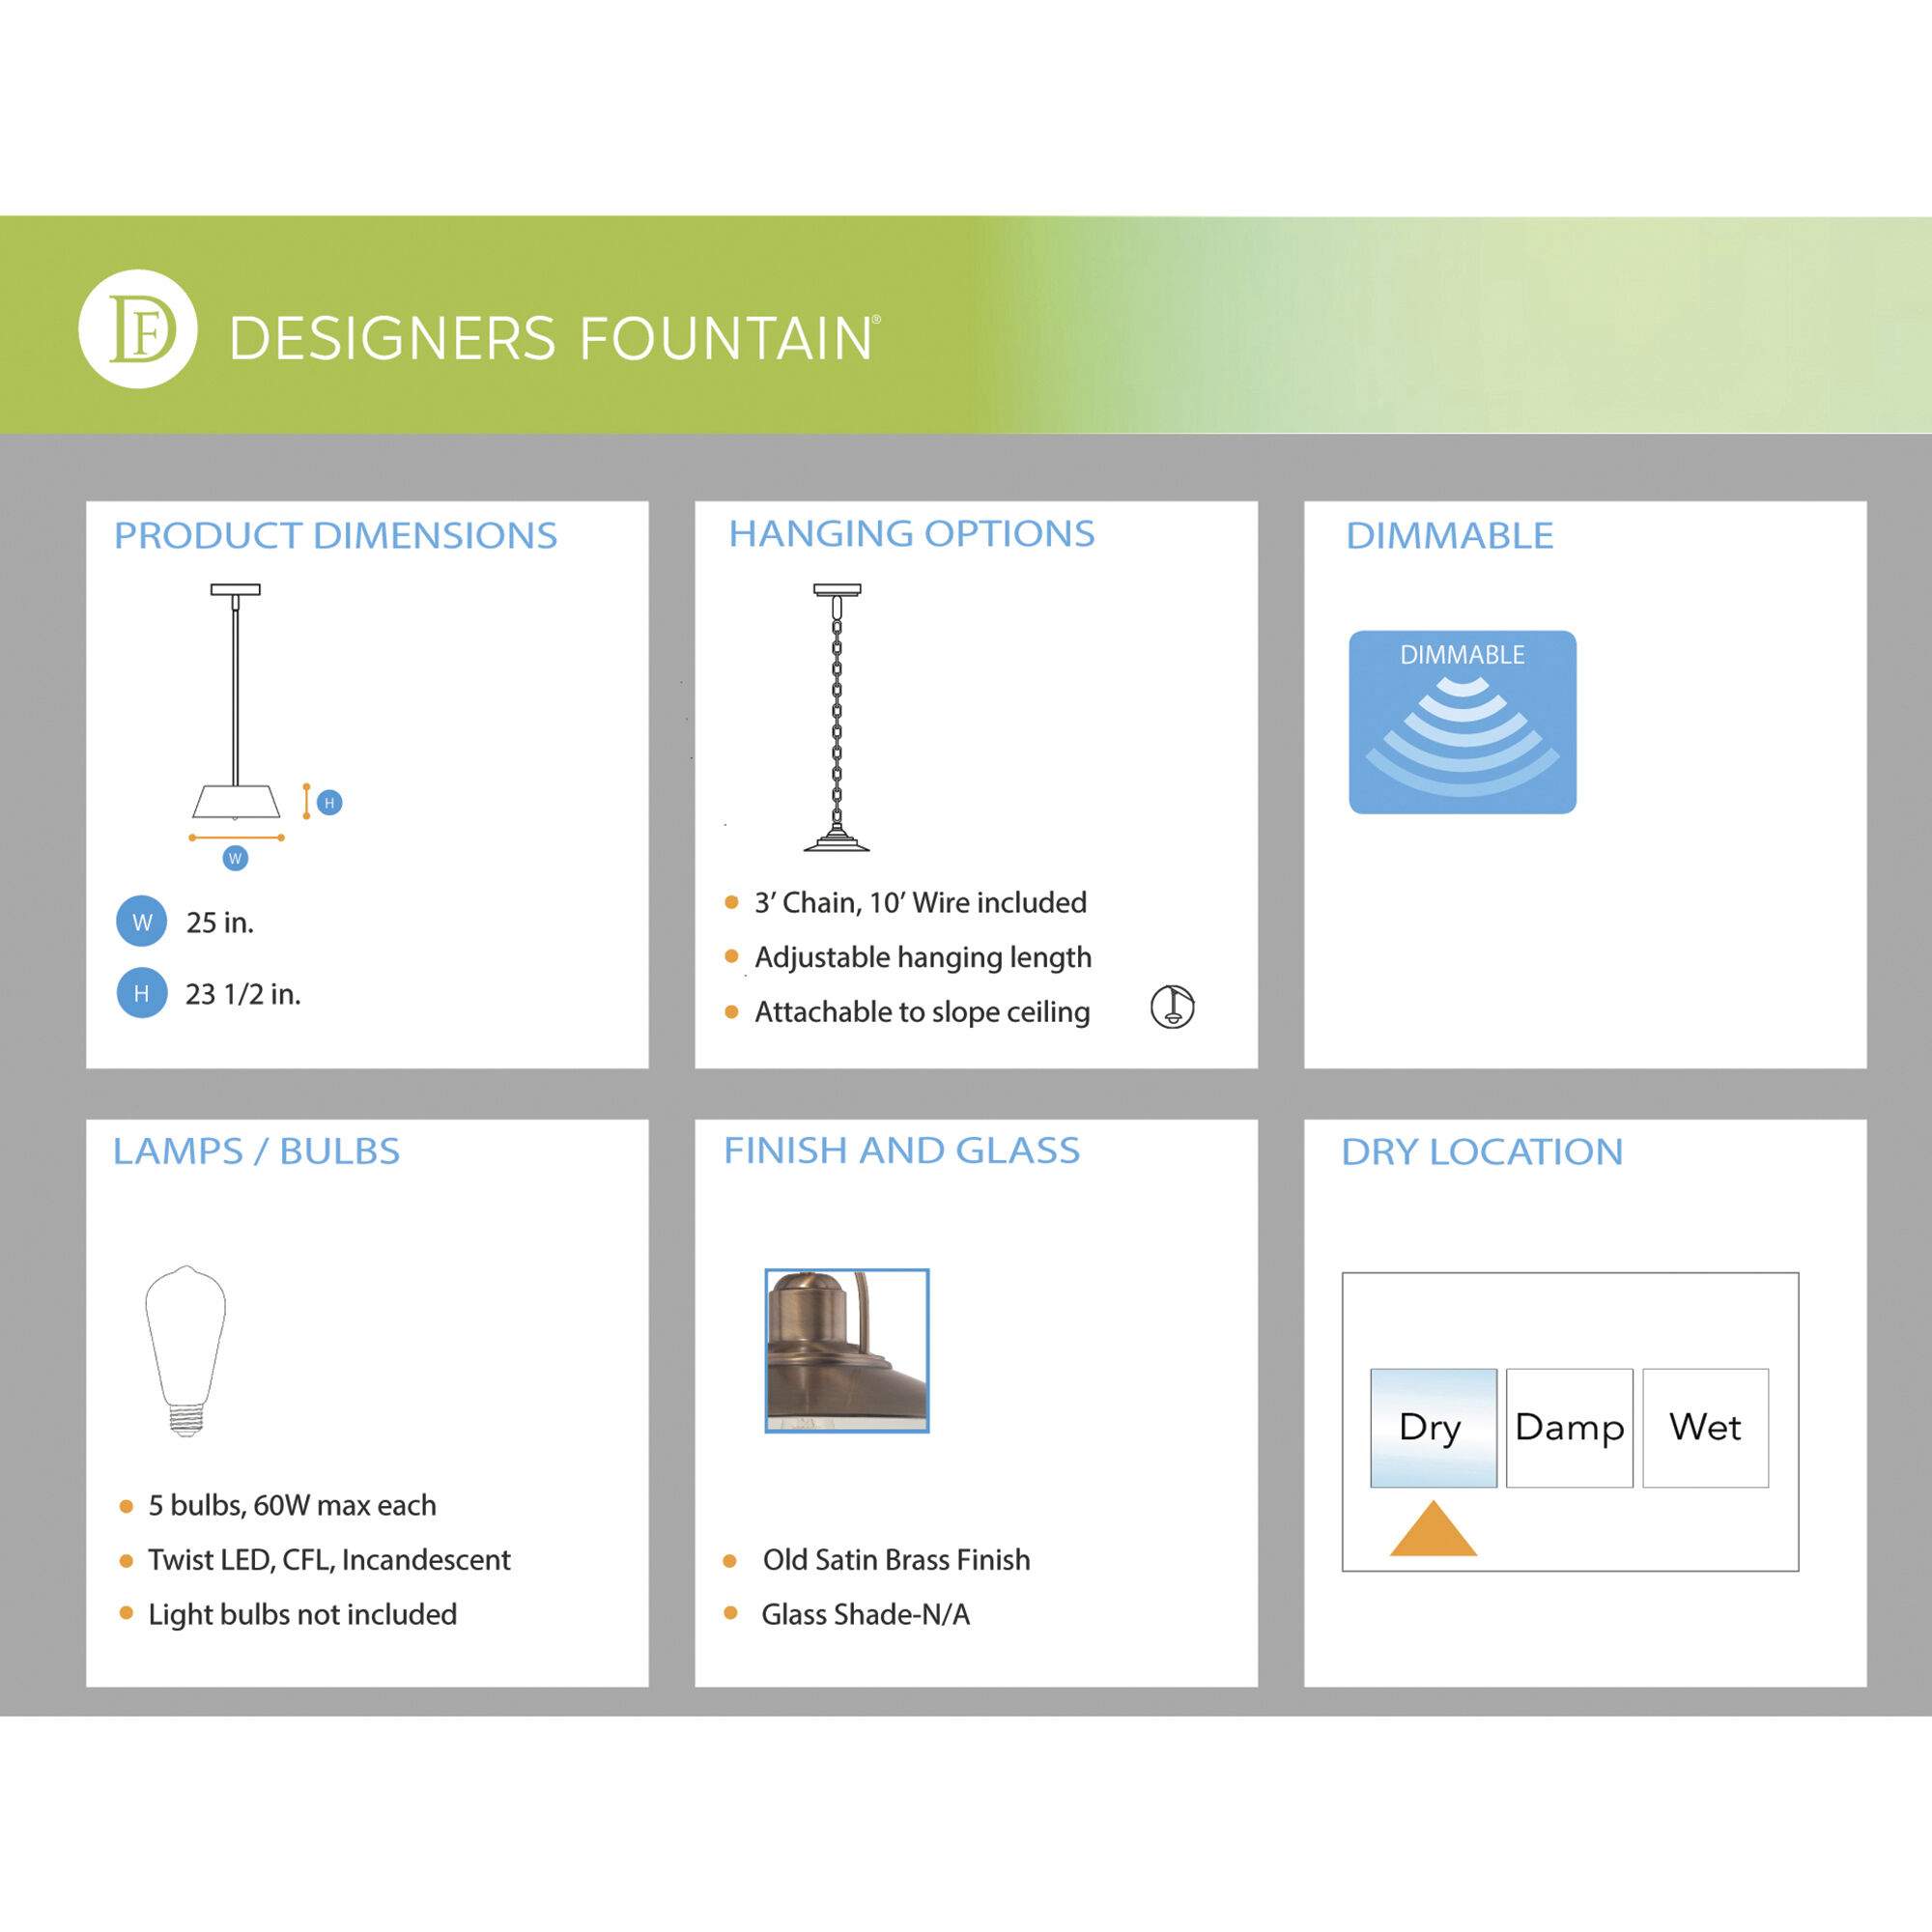The image size is (1932, 1932).
Task: Click the chain pendant hanging diagram
Action: pyautogui.click(x=837, y=717)
